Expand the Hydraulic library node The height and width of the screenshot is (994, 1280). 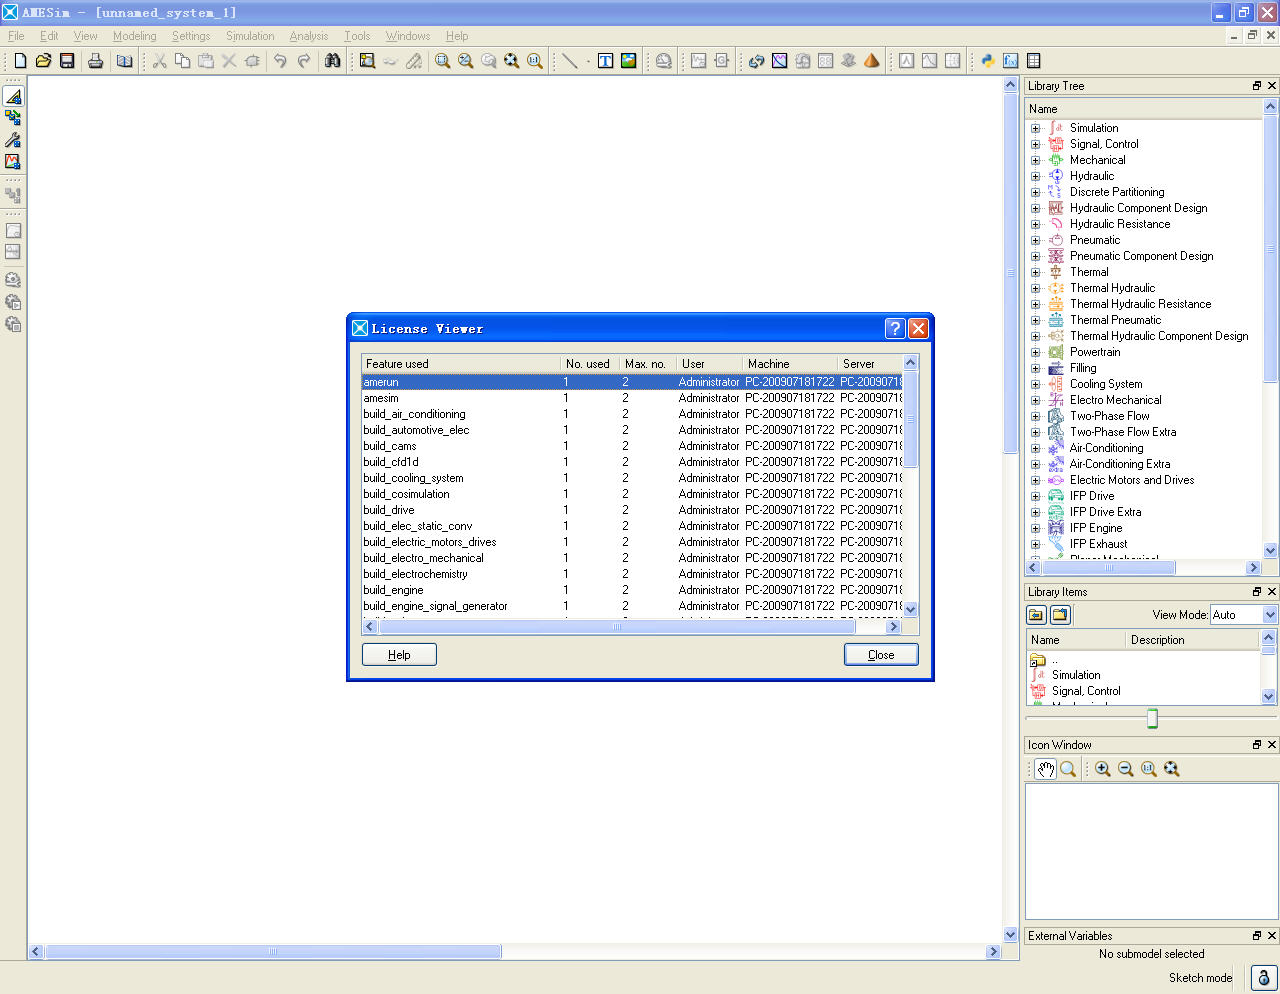point(1036,176)
